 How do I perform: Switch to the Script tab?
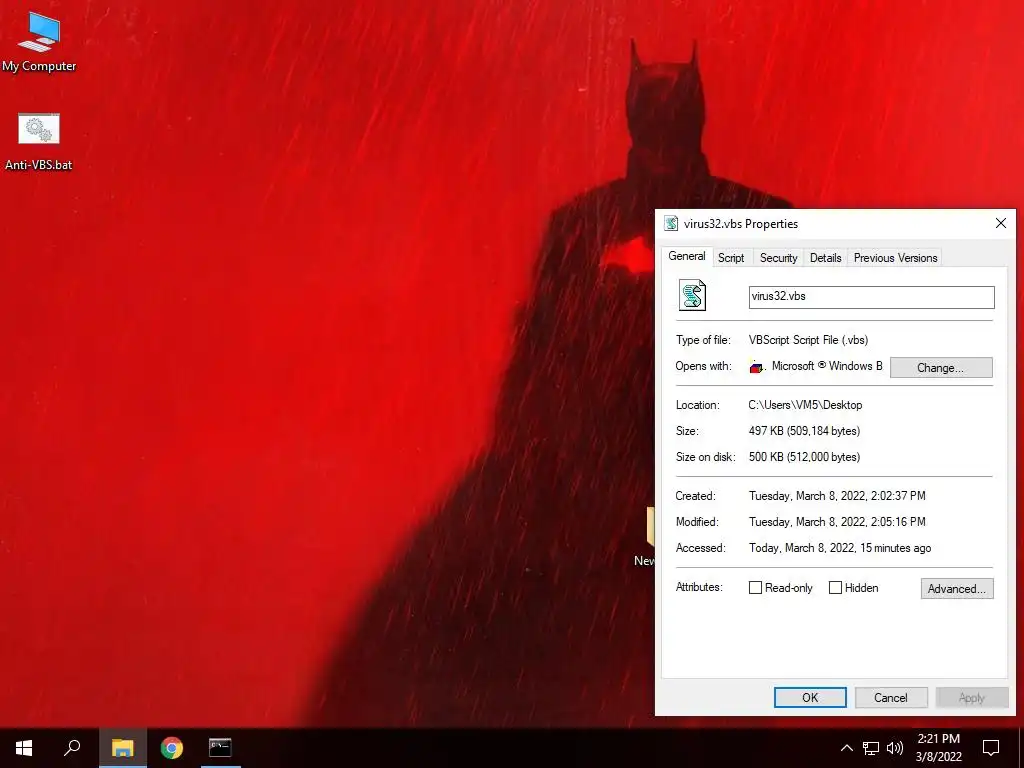731,258
